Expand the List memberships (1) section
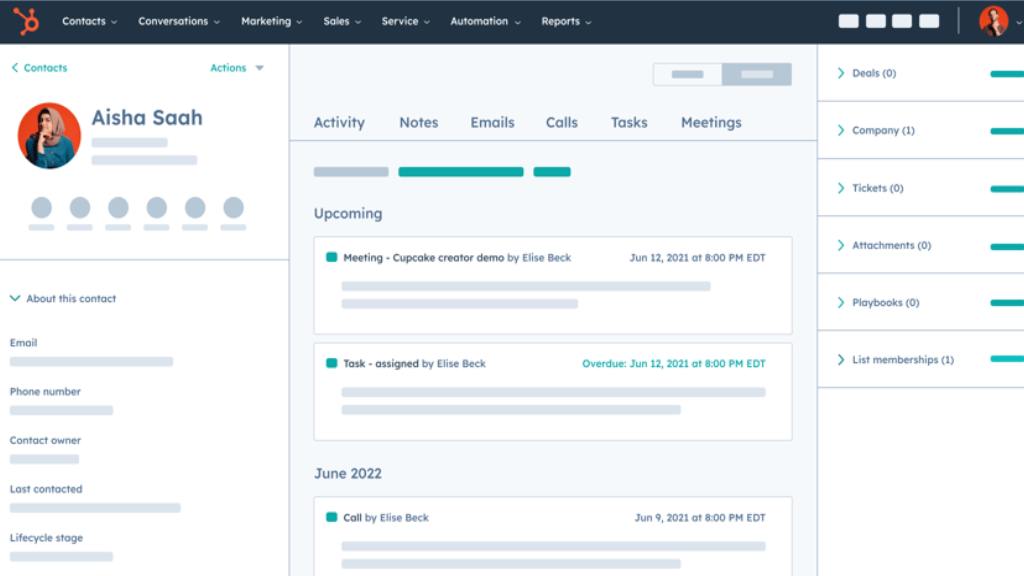The height and width of the screenshot is (576, 1024). pos(841,359)
